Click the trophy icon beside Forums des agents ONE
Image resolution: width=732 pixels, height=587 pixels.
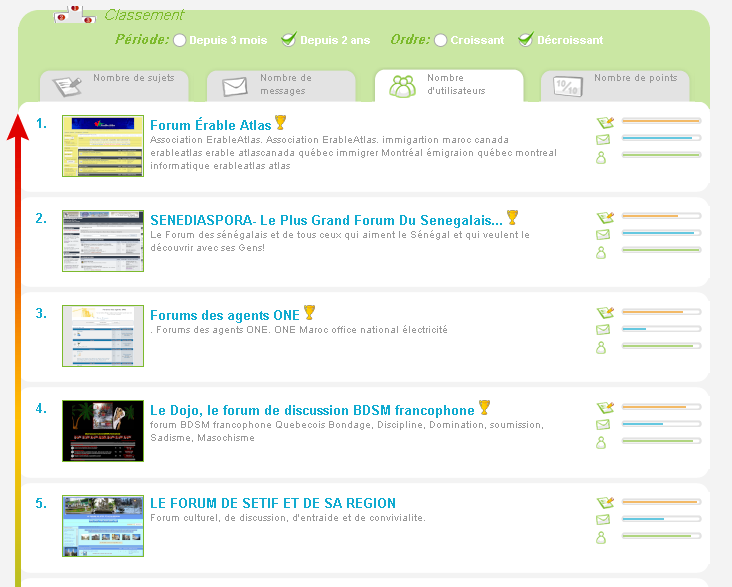[310, 312]
